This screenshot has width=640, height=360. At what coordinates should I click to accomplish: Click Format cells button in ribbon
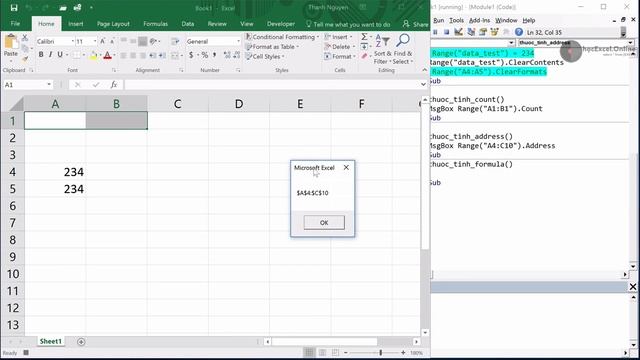coord(340,56)
